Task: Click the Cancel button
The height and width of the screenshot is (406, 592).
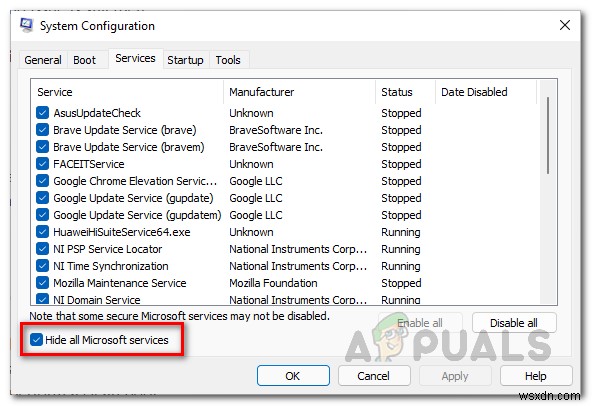Action: (374, 376)
